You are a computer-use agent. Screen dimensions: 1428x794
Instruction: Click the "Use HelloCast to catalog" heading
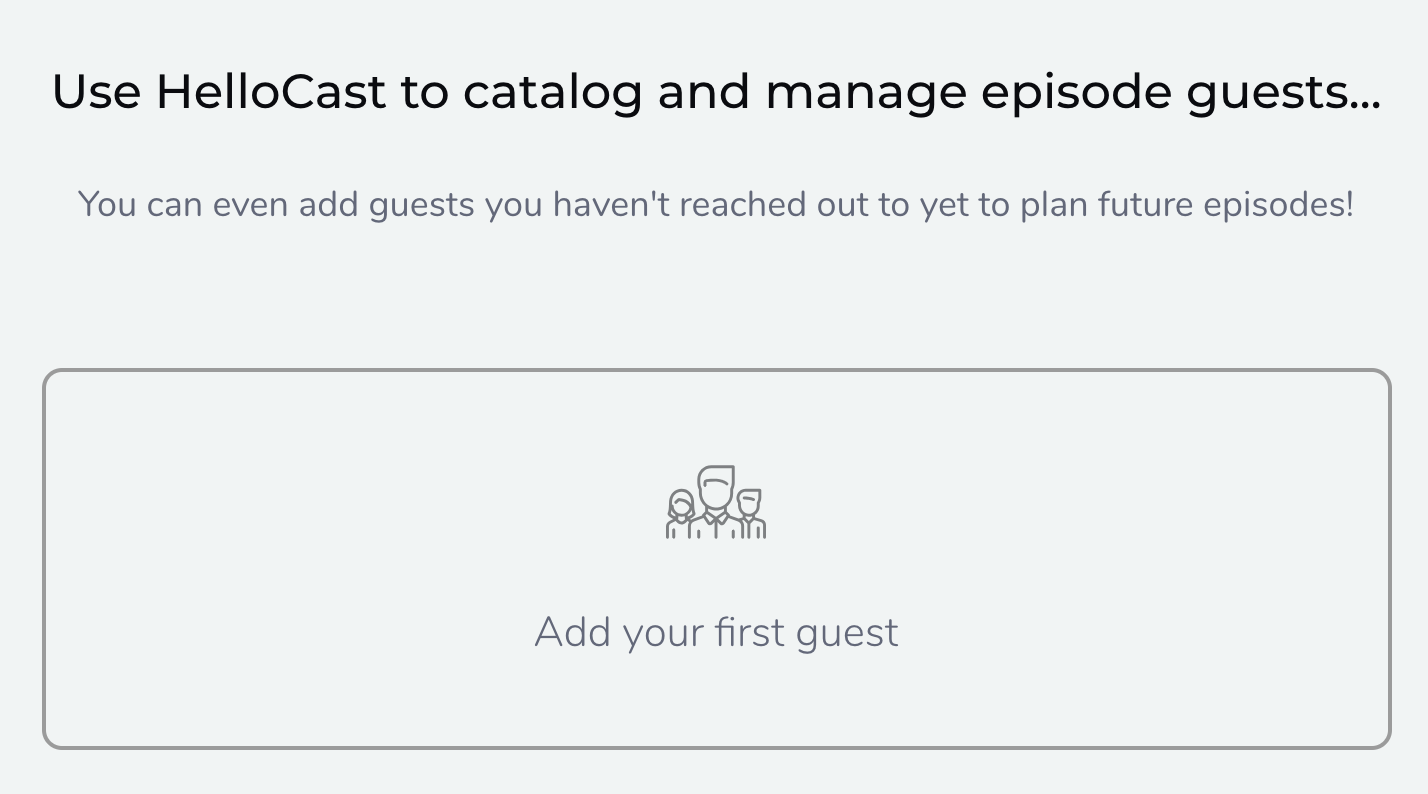click(716, 92)
